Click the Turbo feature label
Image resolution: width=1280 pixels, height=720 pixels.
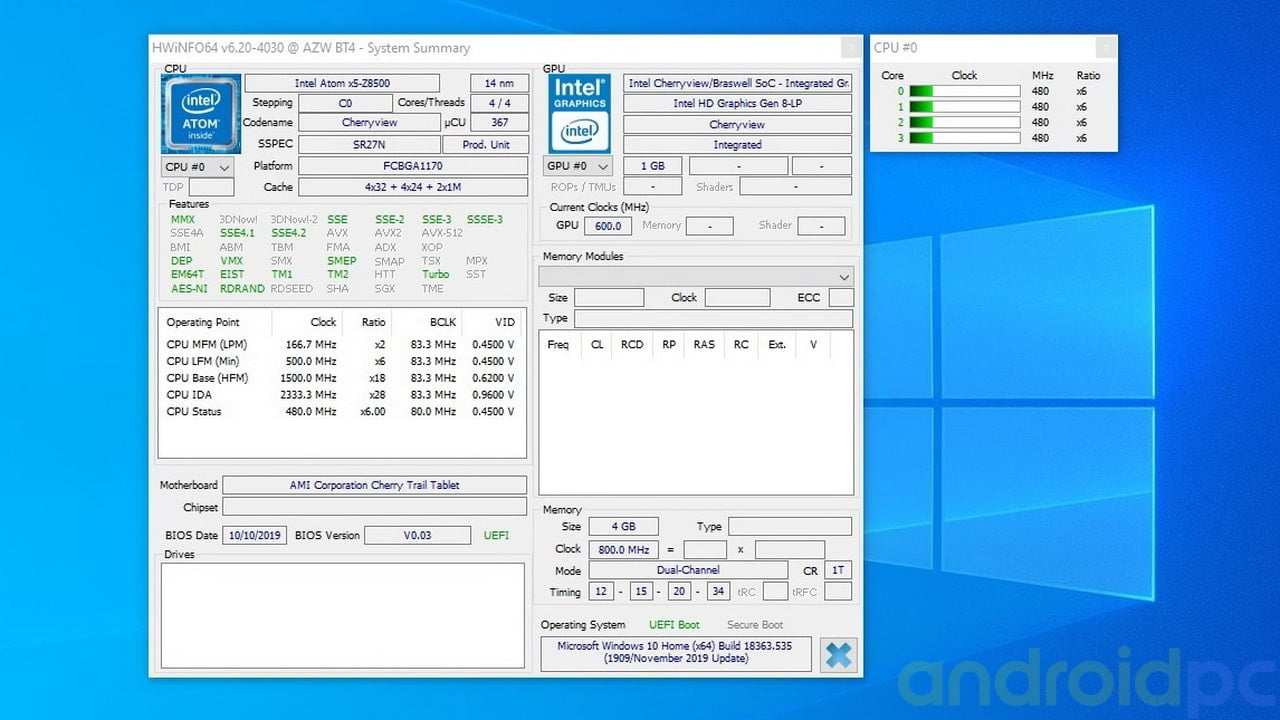click(x=435, y=274)
